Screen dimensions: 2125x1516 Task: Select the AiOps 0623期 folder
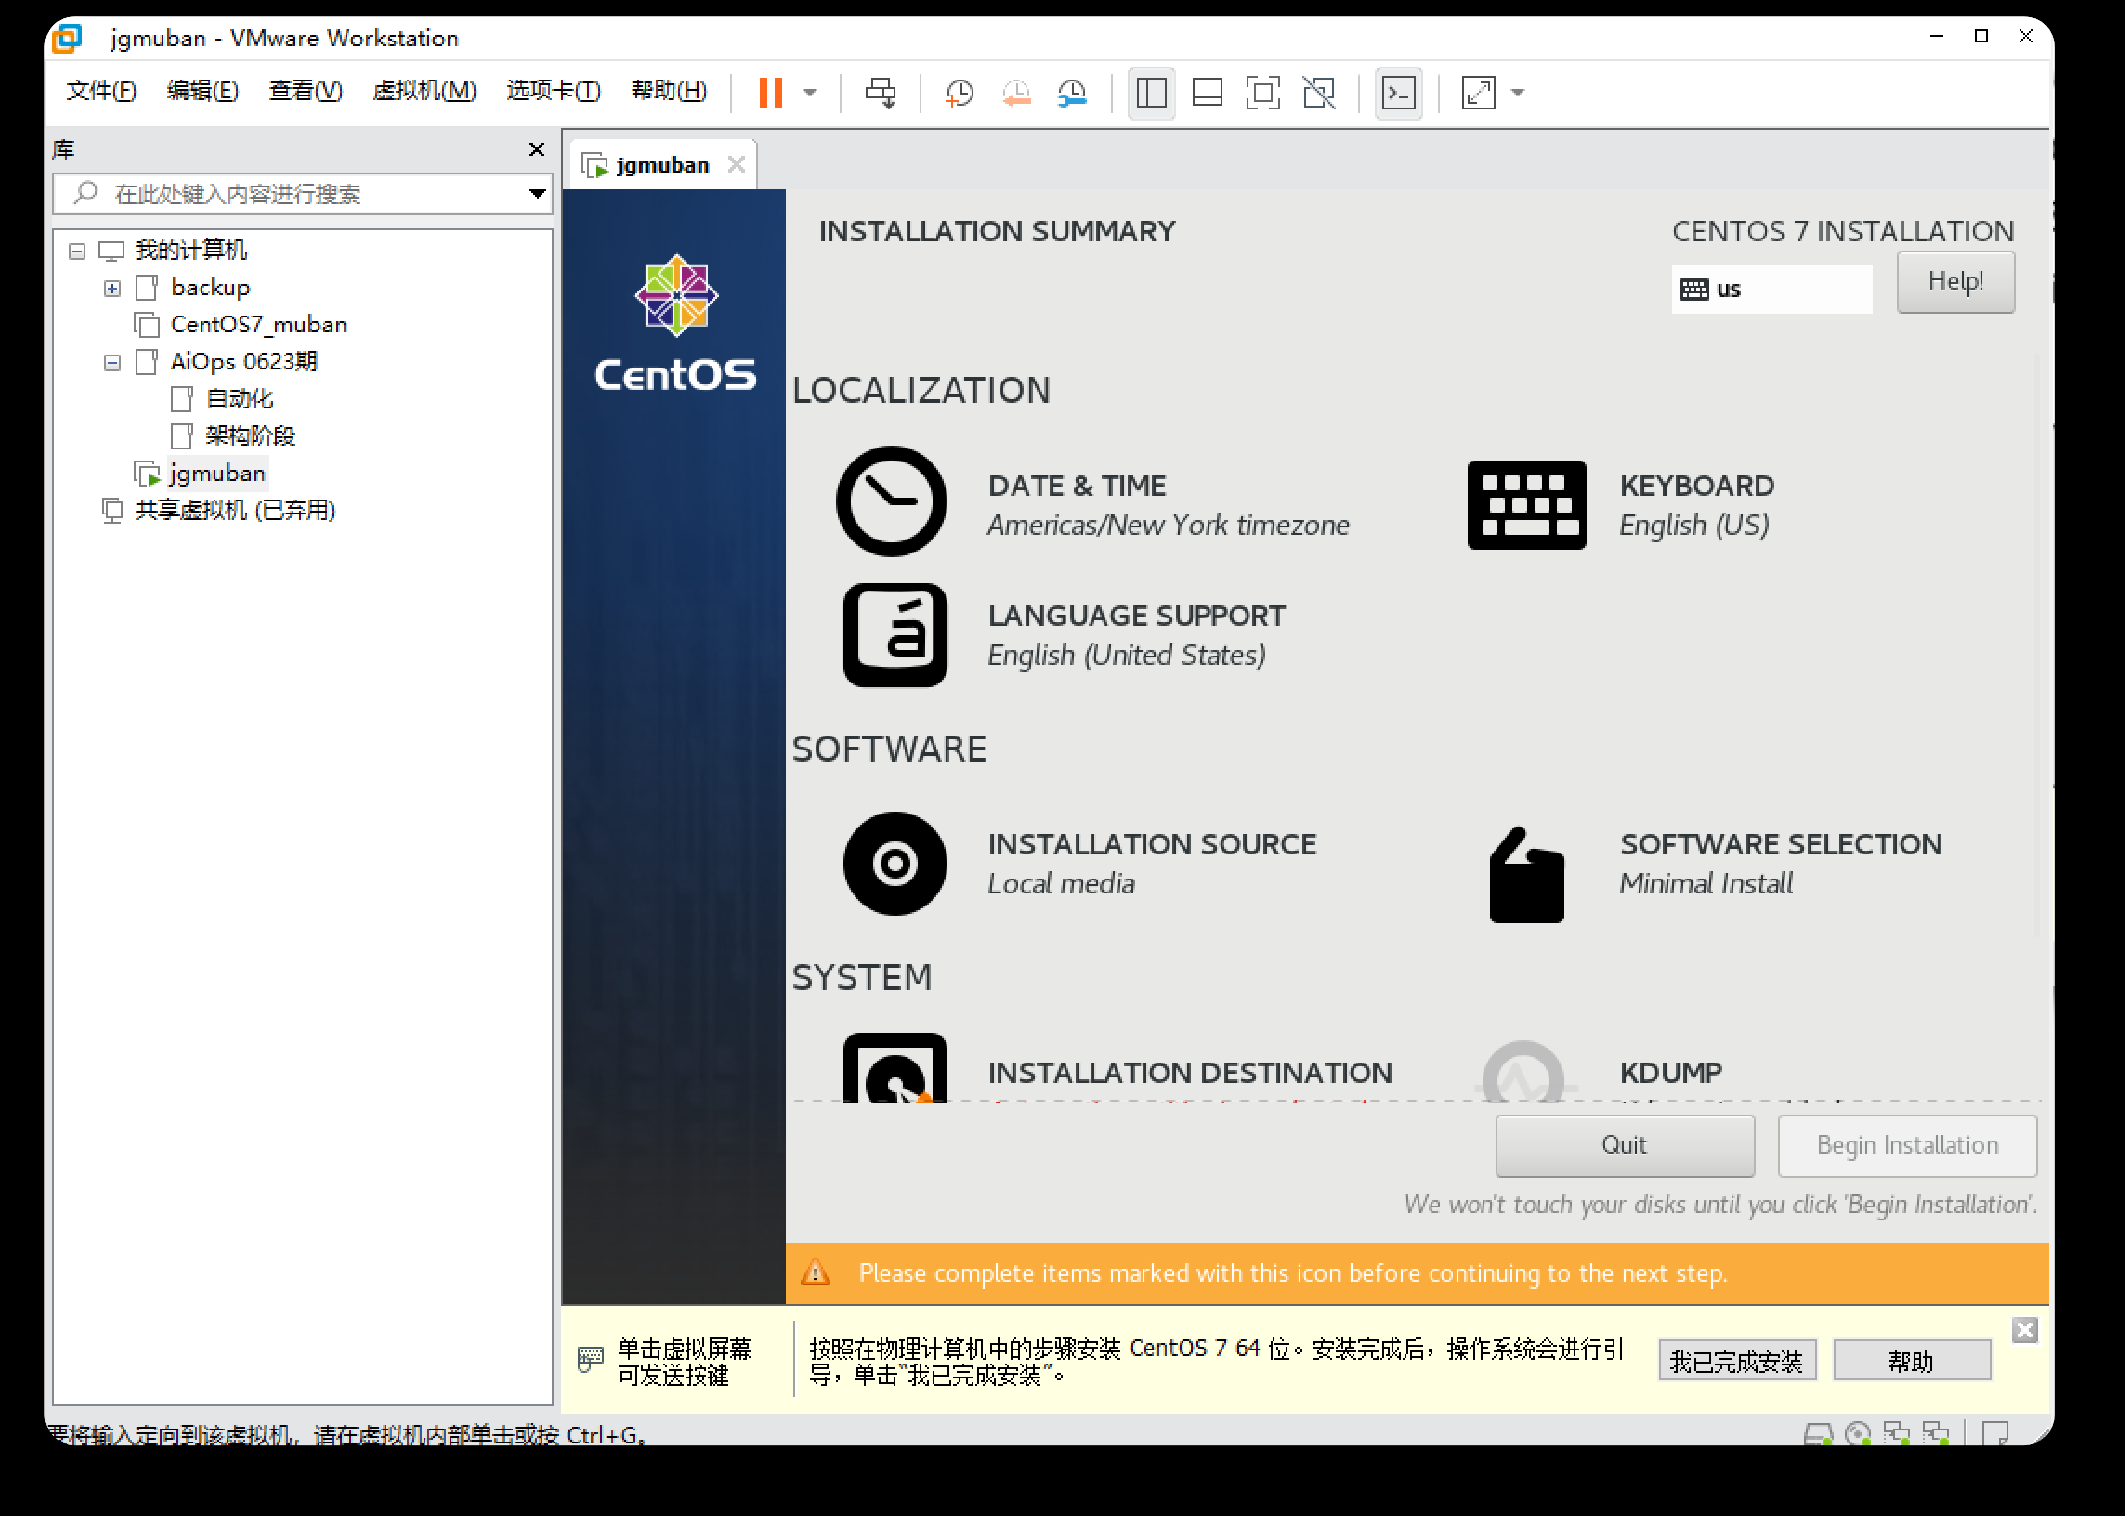[244, 362]
